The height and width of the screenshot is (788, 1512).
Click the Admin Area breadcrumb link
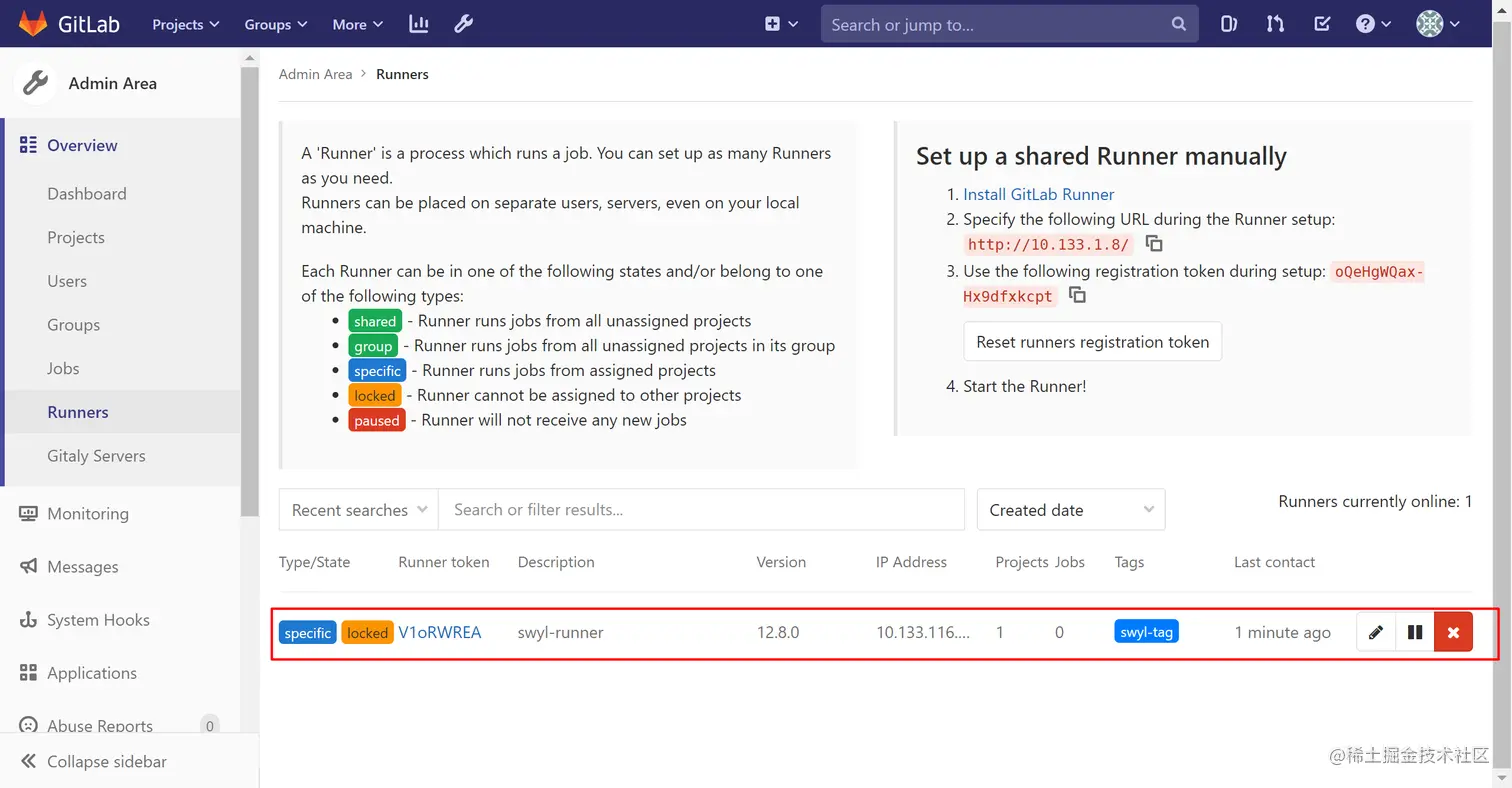click(x=315, y=74)
